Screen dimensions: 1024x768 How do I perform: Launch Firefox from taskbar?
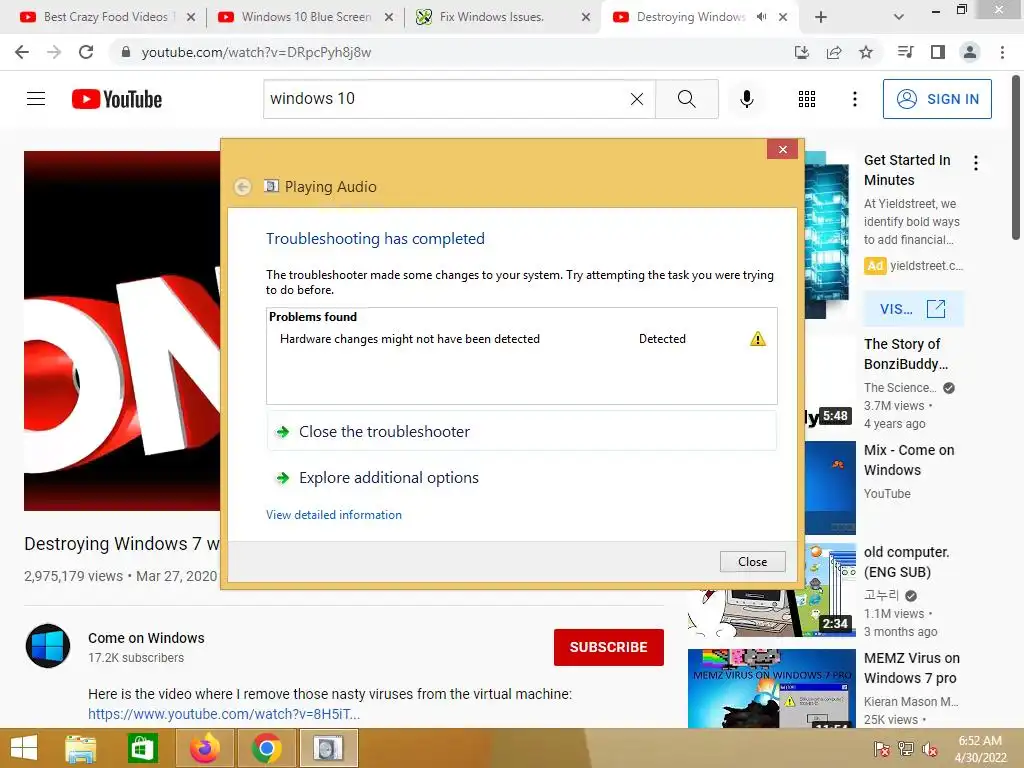click(205, 748)
